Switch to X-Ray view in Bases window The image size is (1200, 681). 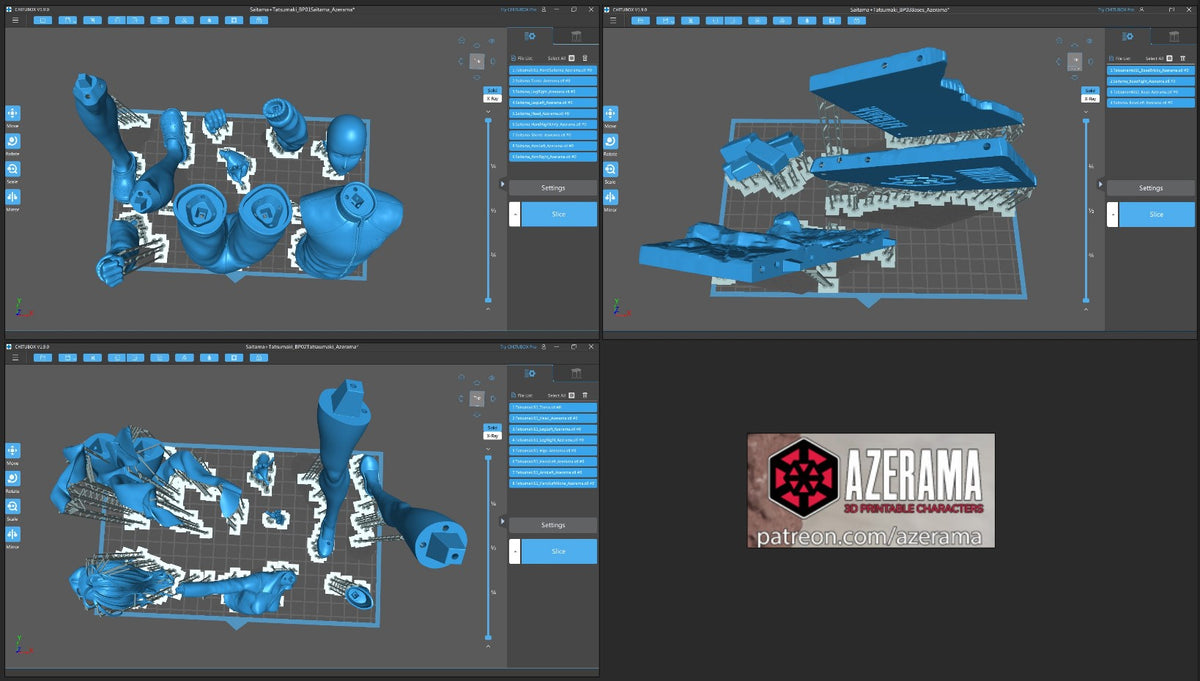point(1090,99)
